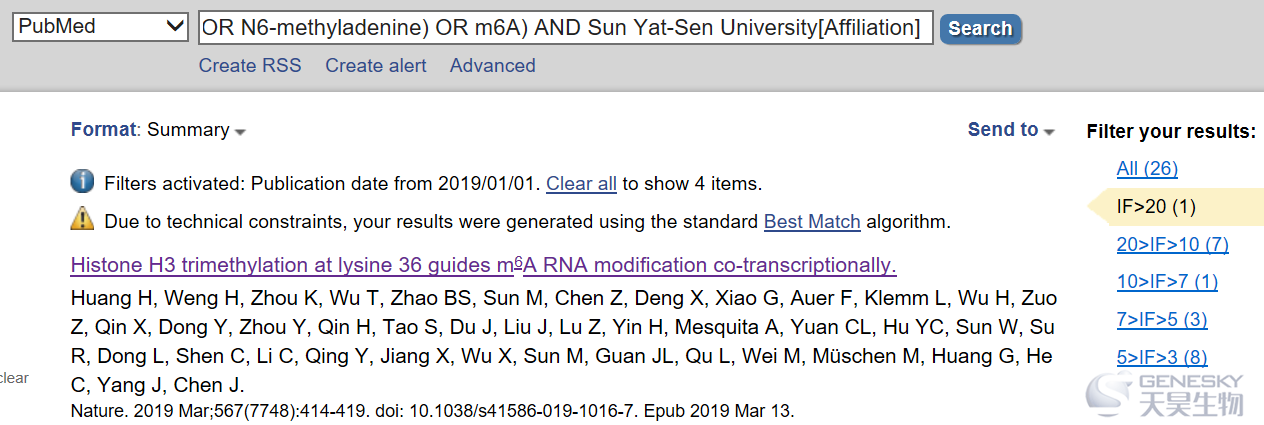Select the IF>20 (1) filter
Viewport: 1264px width, 425px height.
pyautogui.click(x=1156, y=207)
